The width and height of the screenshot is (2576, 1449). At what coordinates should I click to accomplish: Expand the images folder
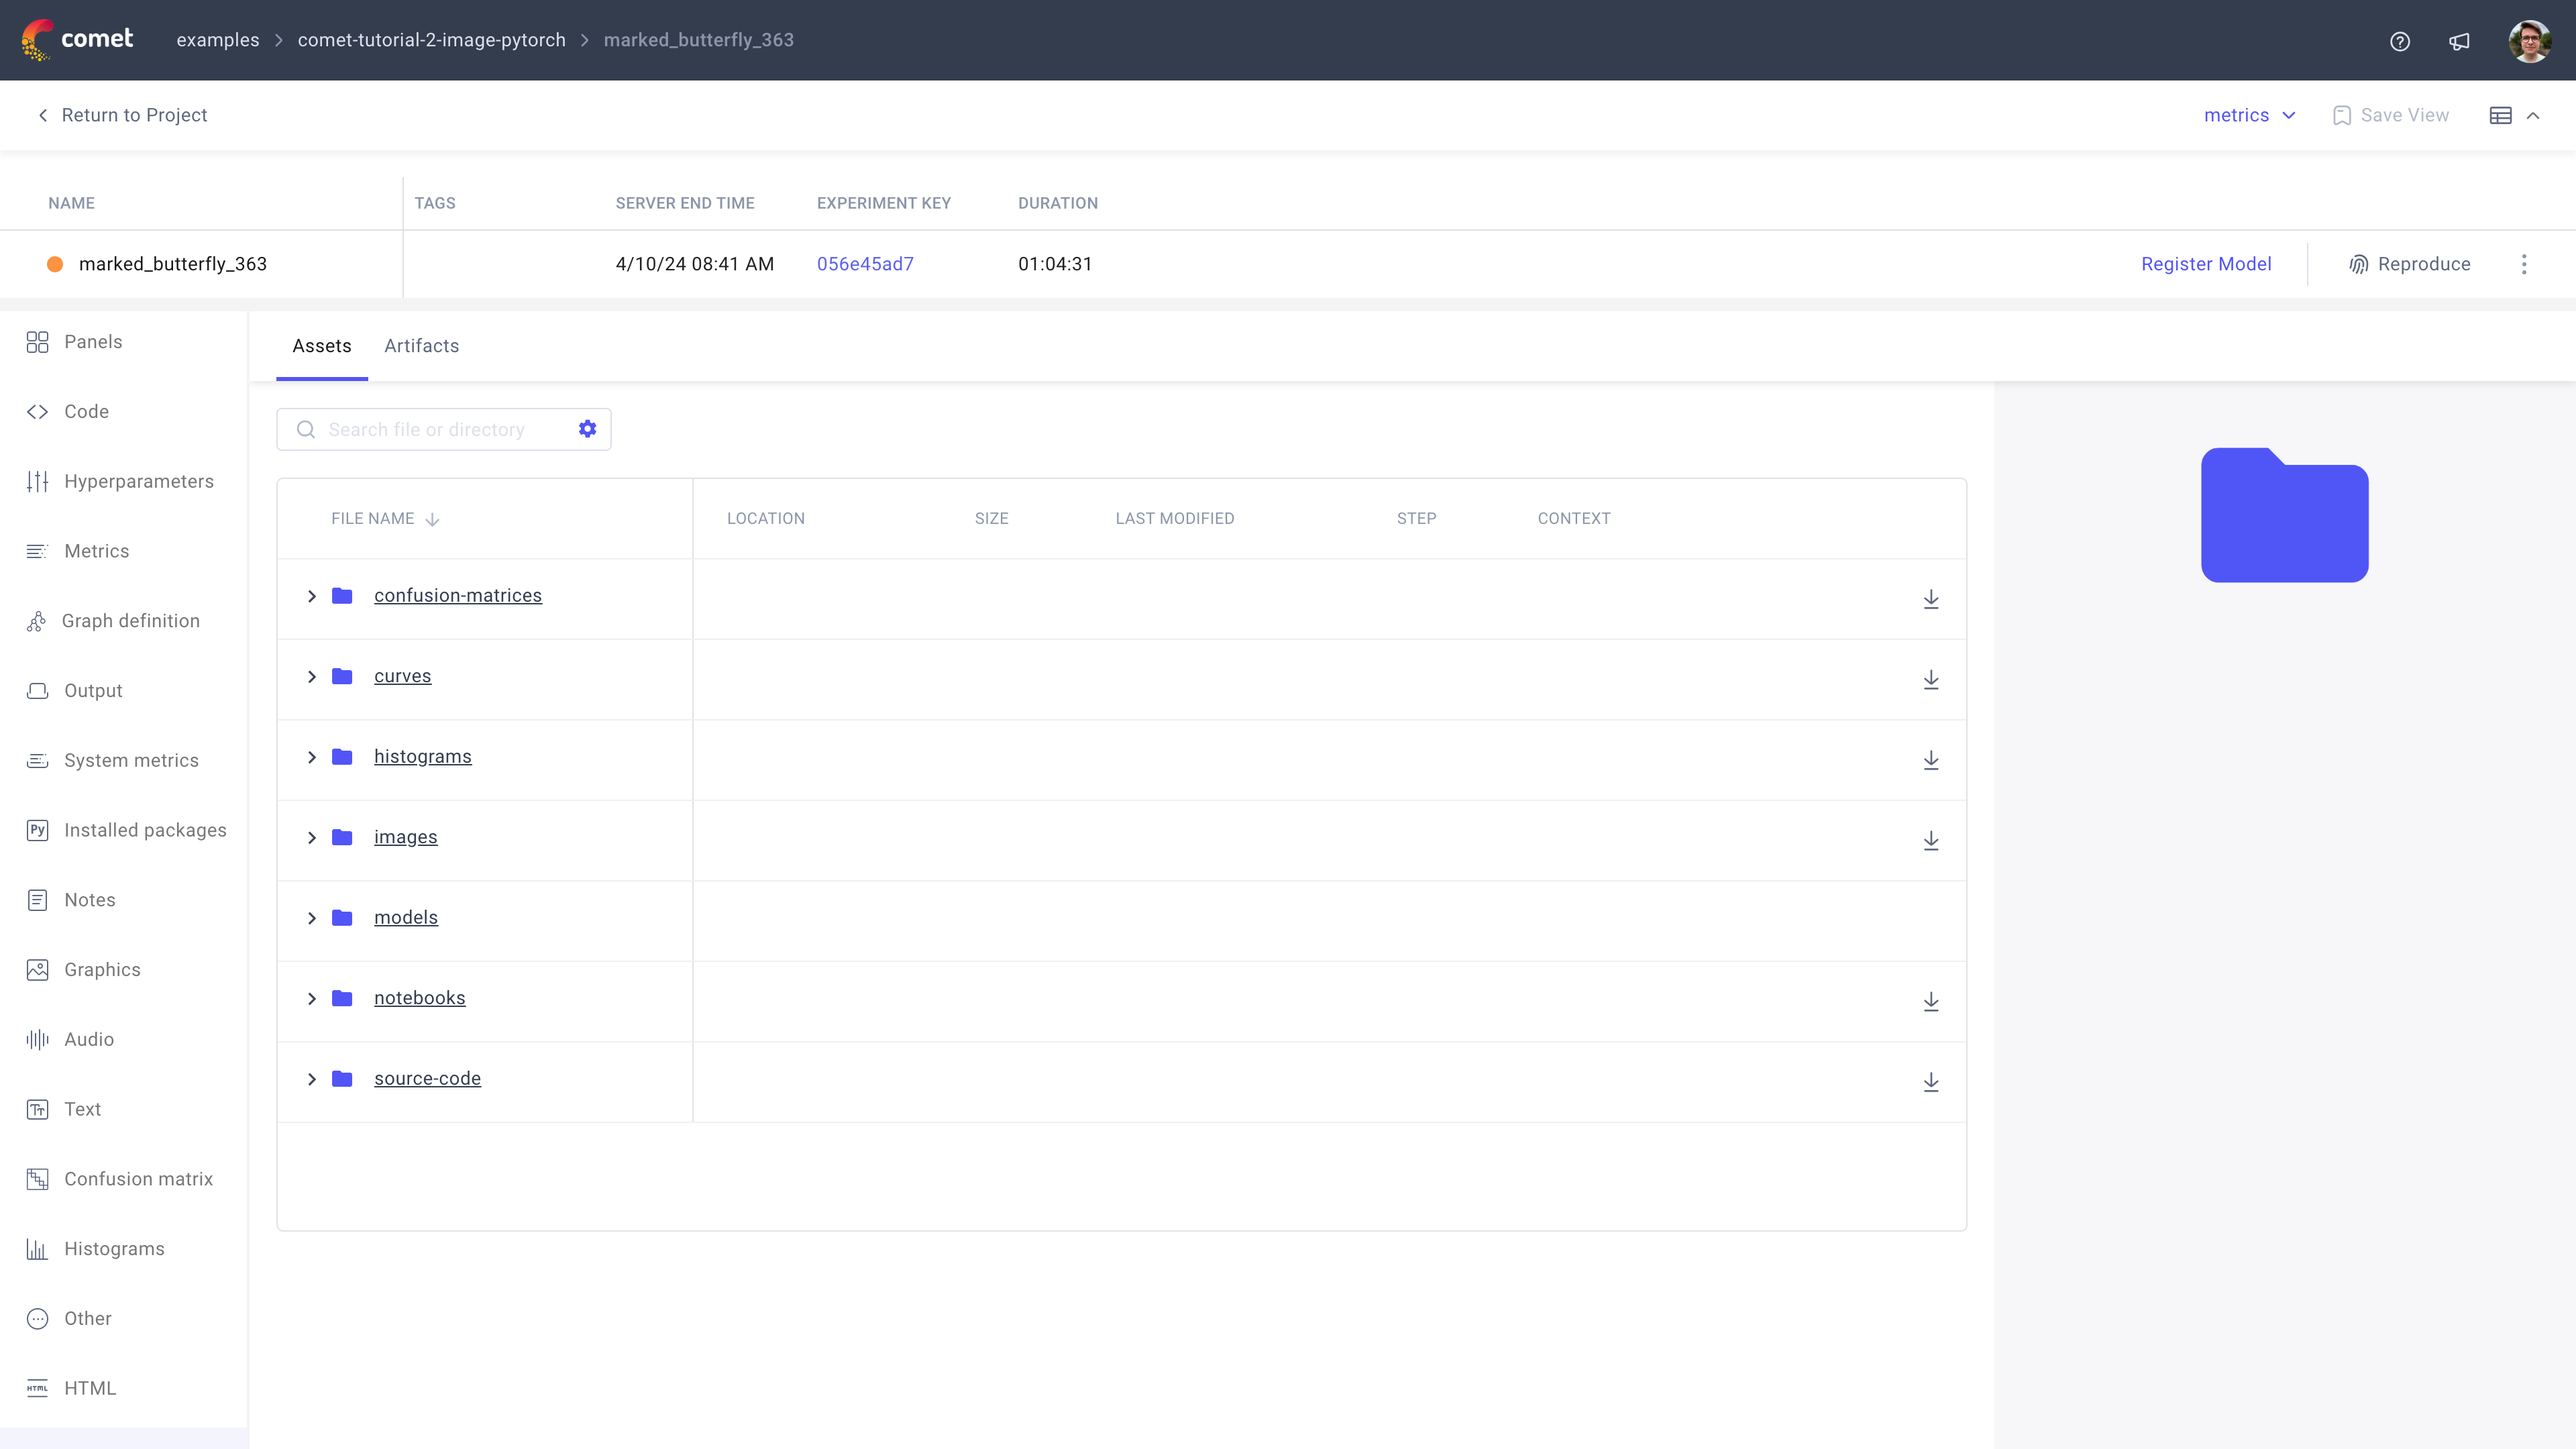311,838
